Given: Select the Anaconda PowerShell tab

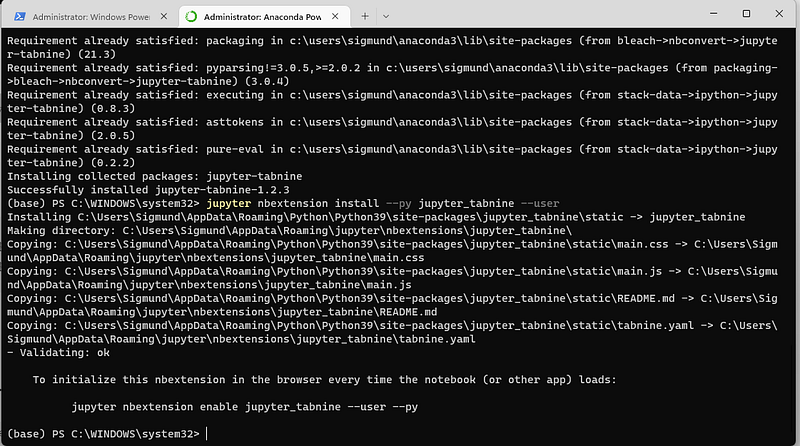Looking at the screenshot, I should pyautogui.click(x=263, y=16).
